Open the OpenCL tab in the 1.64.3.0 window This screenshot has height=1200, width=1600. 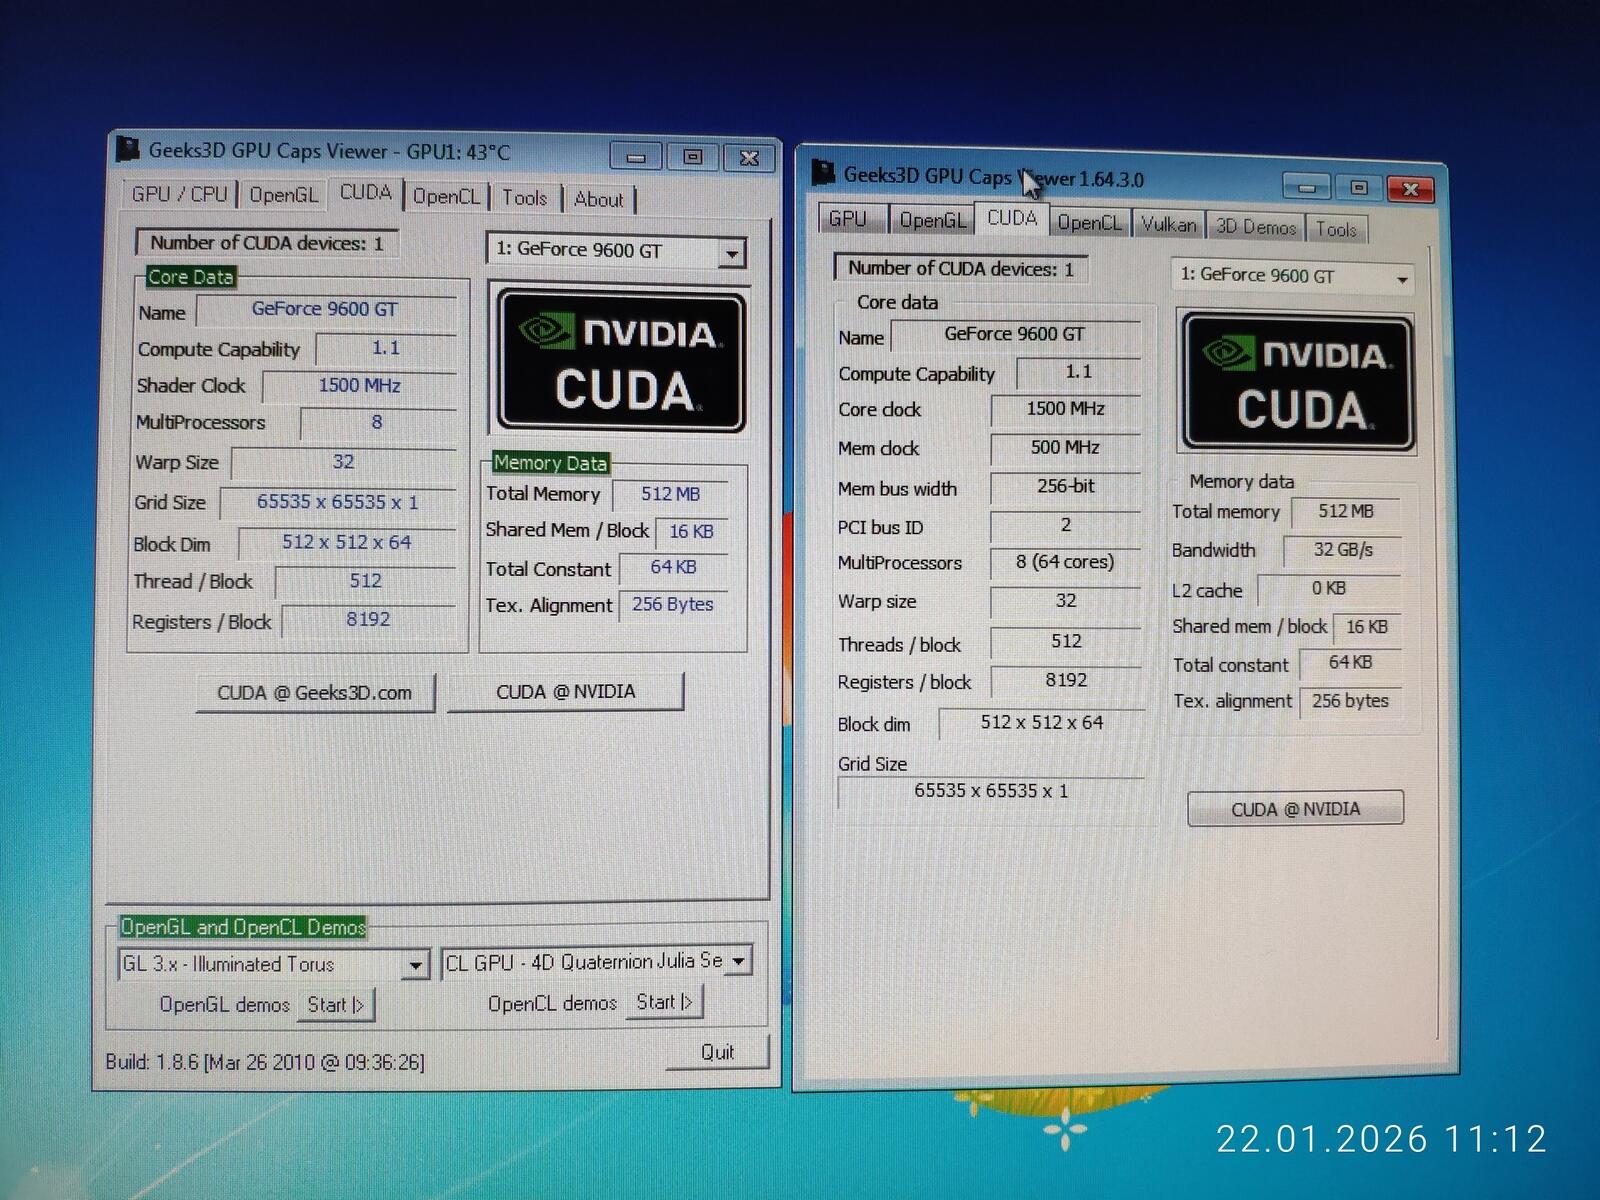pyautogui.click(x=1090, y=223)
